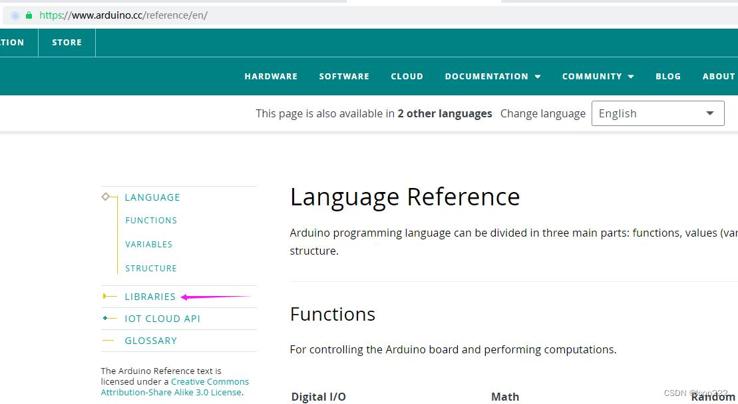Expand the LIBRARIES yellow arrow marker
The height and width of the screenshot is (404, 738).
click(105, 296)
